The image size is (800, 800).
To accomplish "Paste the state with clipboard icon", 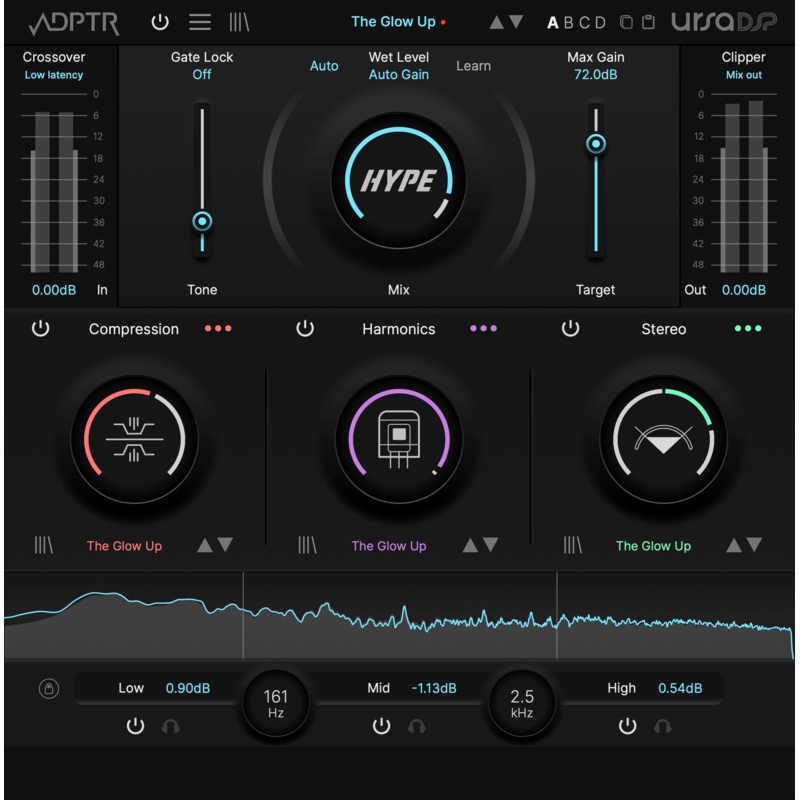I will 648,22.
